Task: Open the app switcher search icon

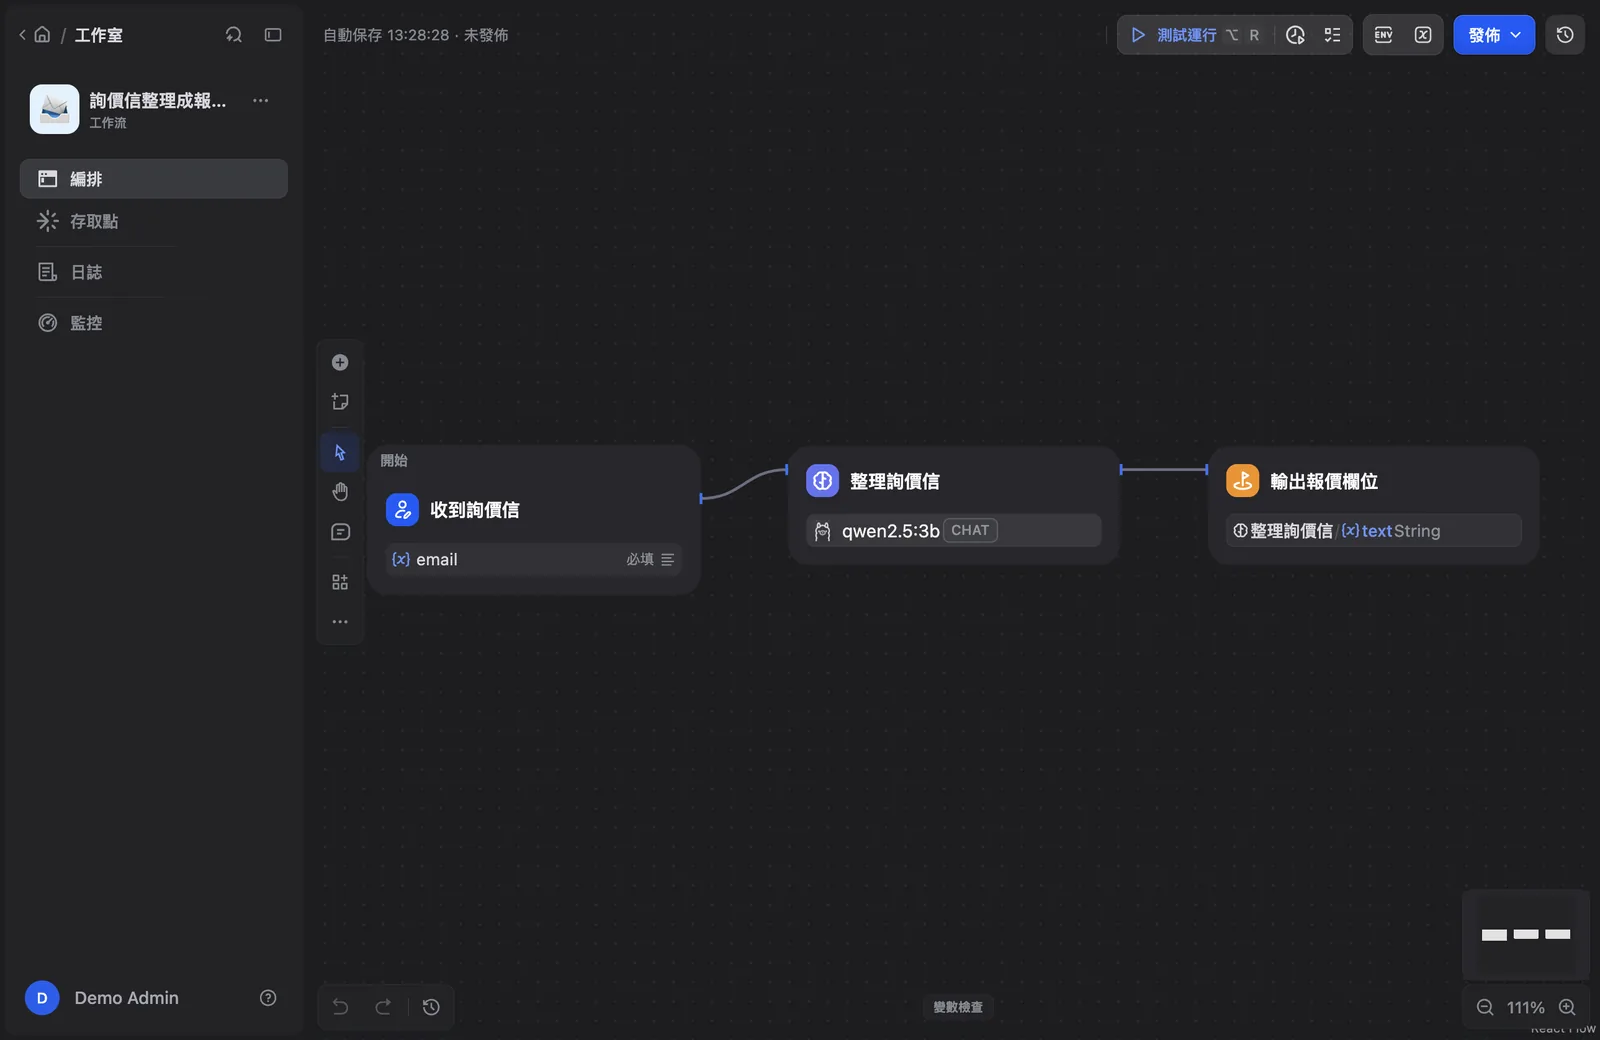Action: tap(234, 35)
